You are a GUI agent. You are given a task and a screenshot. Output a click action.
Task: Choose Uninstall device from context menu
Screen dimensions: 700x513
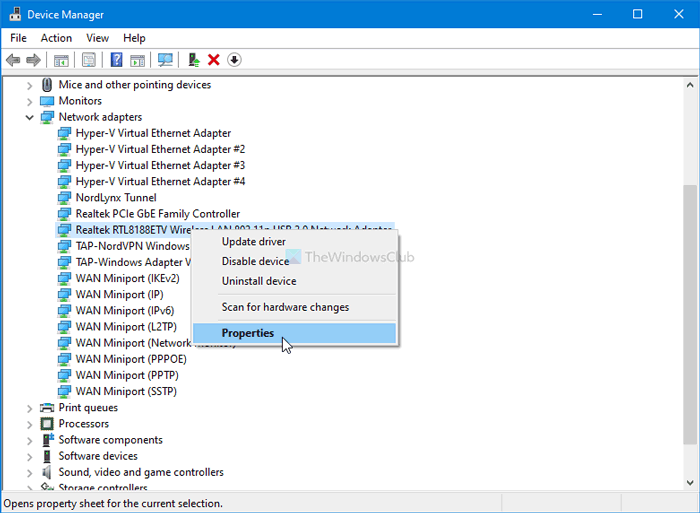click(295, 281)
